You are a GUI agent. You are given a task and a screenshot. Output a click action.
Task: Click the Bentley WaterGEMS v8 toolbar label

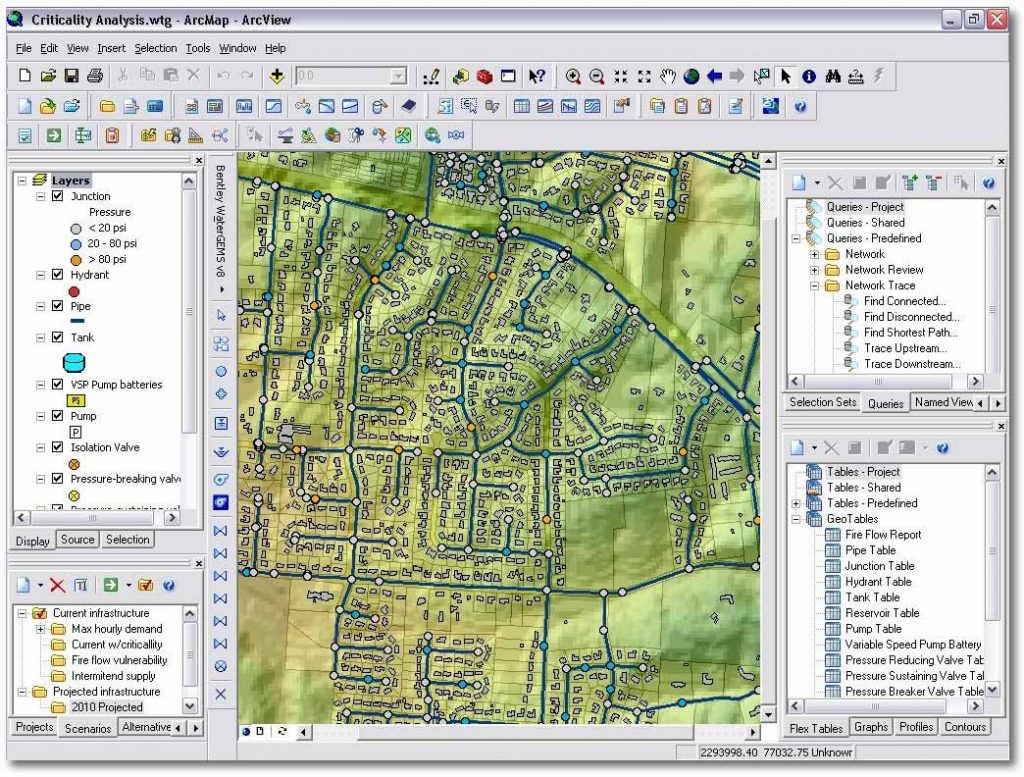(221, 221)
